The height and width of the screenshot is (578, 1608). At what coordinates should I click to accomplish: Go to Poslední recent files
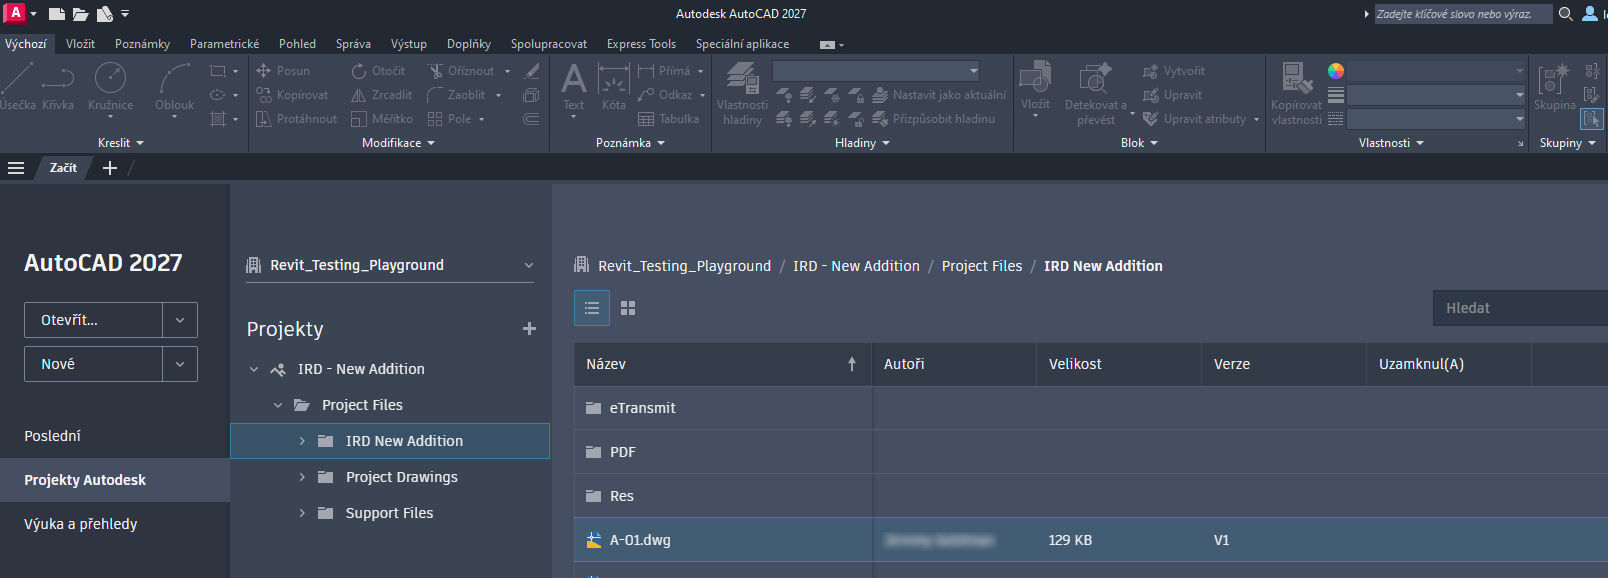point(52,436)
